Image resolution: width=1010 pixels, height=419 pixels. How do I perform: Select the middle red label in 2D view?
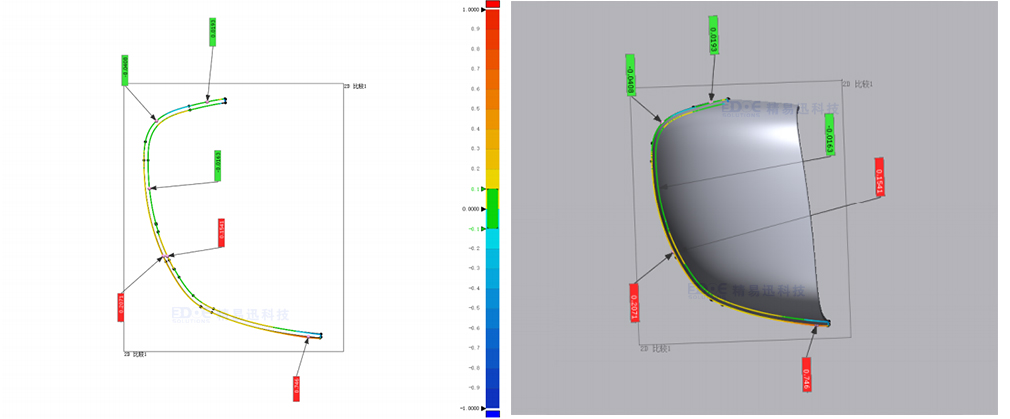click(x=221, y=232)
